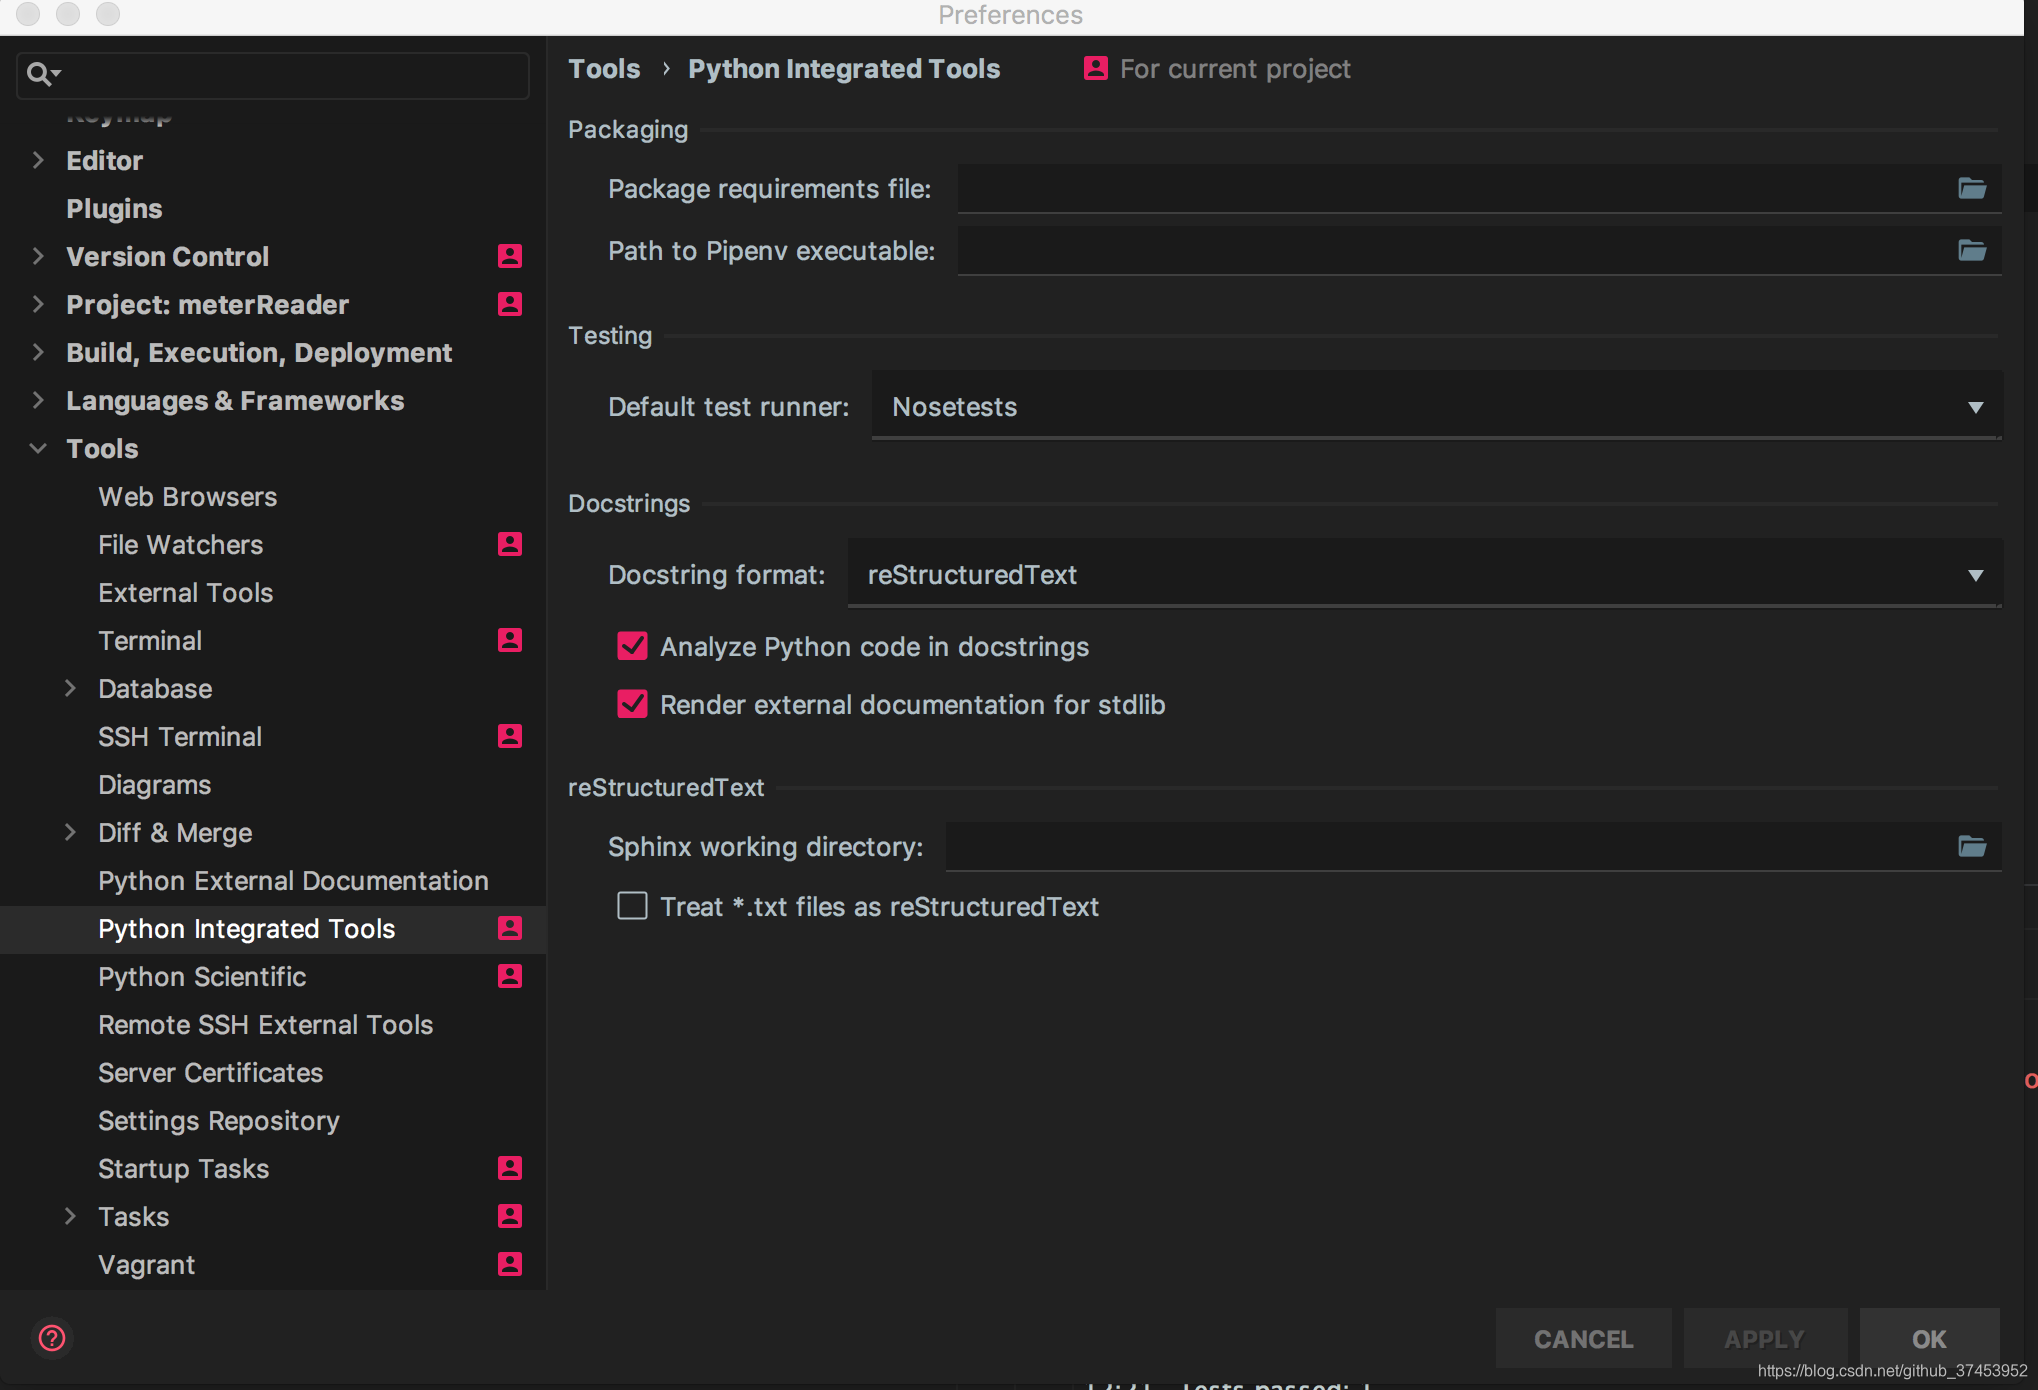The width and height of the screenshot is (2038, 1390).
Task: Collapse the Tools tree section
Action: (x=38, y=448)
